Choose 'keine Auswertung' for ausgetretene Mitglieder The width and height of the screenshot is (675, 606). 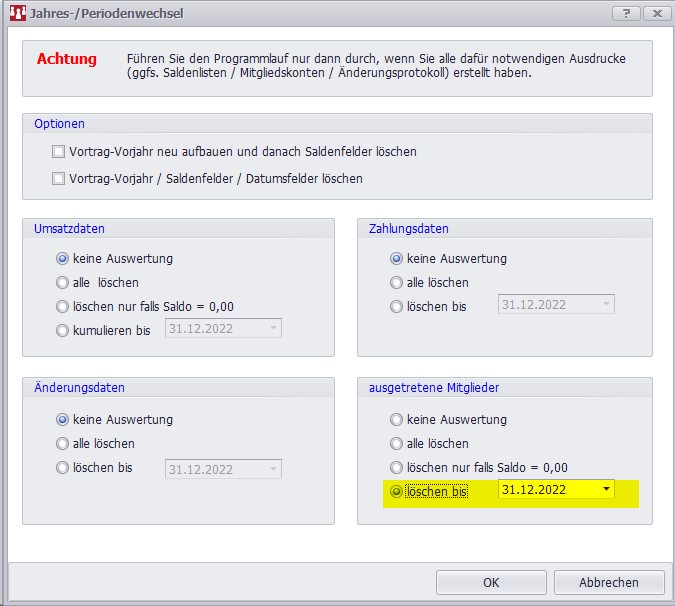click(397, 420)
